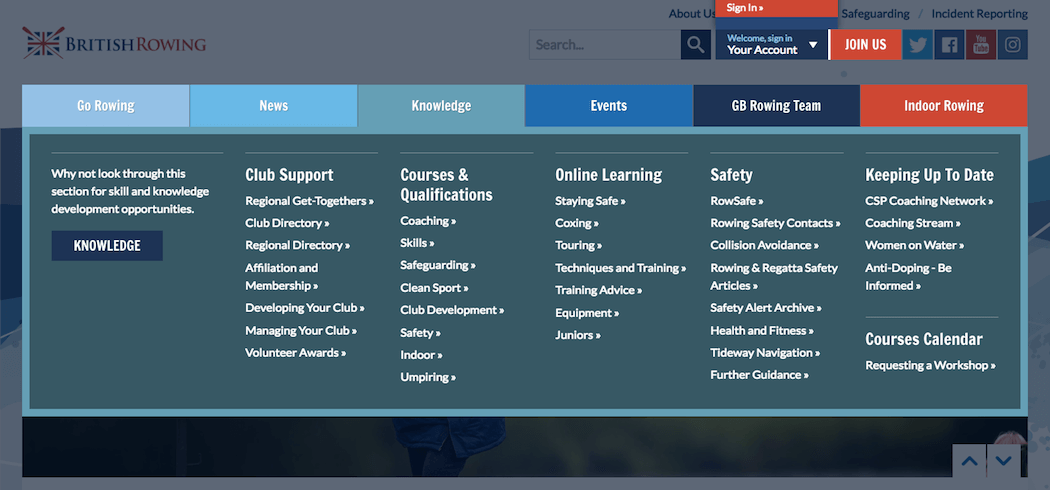Click the dark KNOWLEDGE button
The image size is (1050, 490).
107,246
